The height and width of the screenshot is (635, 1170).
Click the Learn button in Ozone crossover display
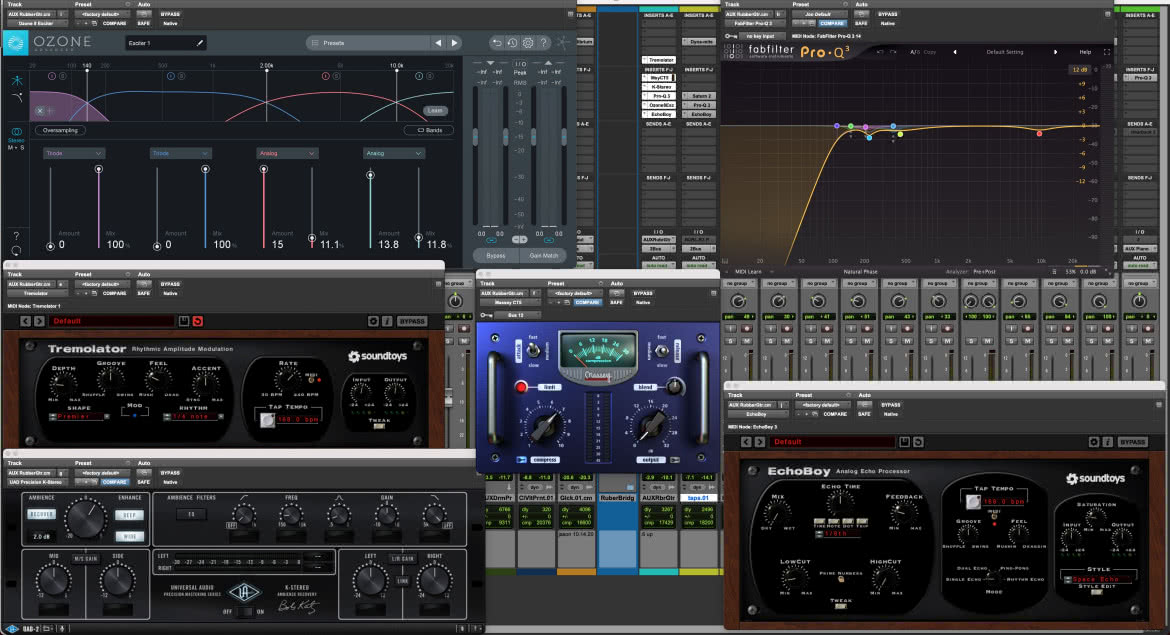click(x=436, y=110)
